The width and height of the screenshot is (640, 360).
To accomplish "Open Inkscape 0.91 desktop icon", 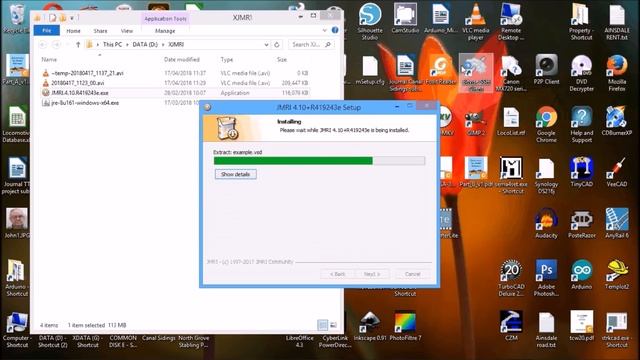I will pos(370,326).
